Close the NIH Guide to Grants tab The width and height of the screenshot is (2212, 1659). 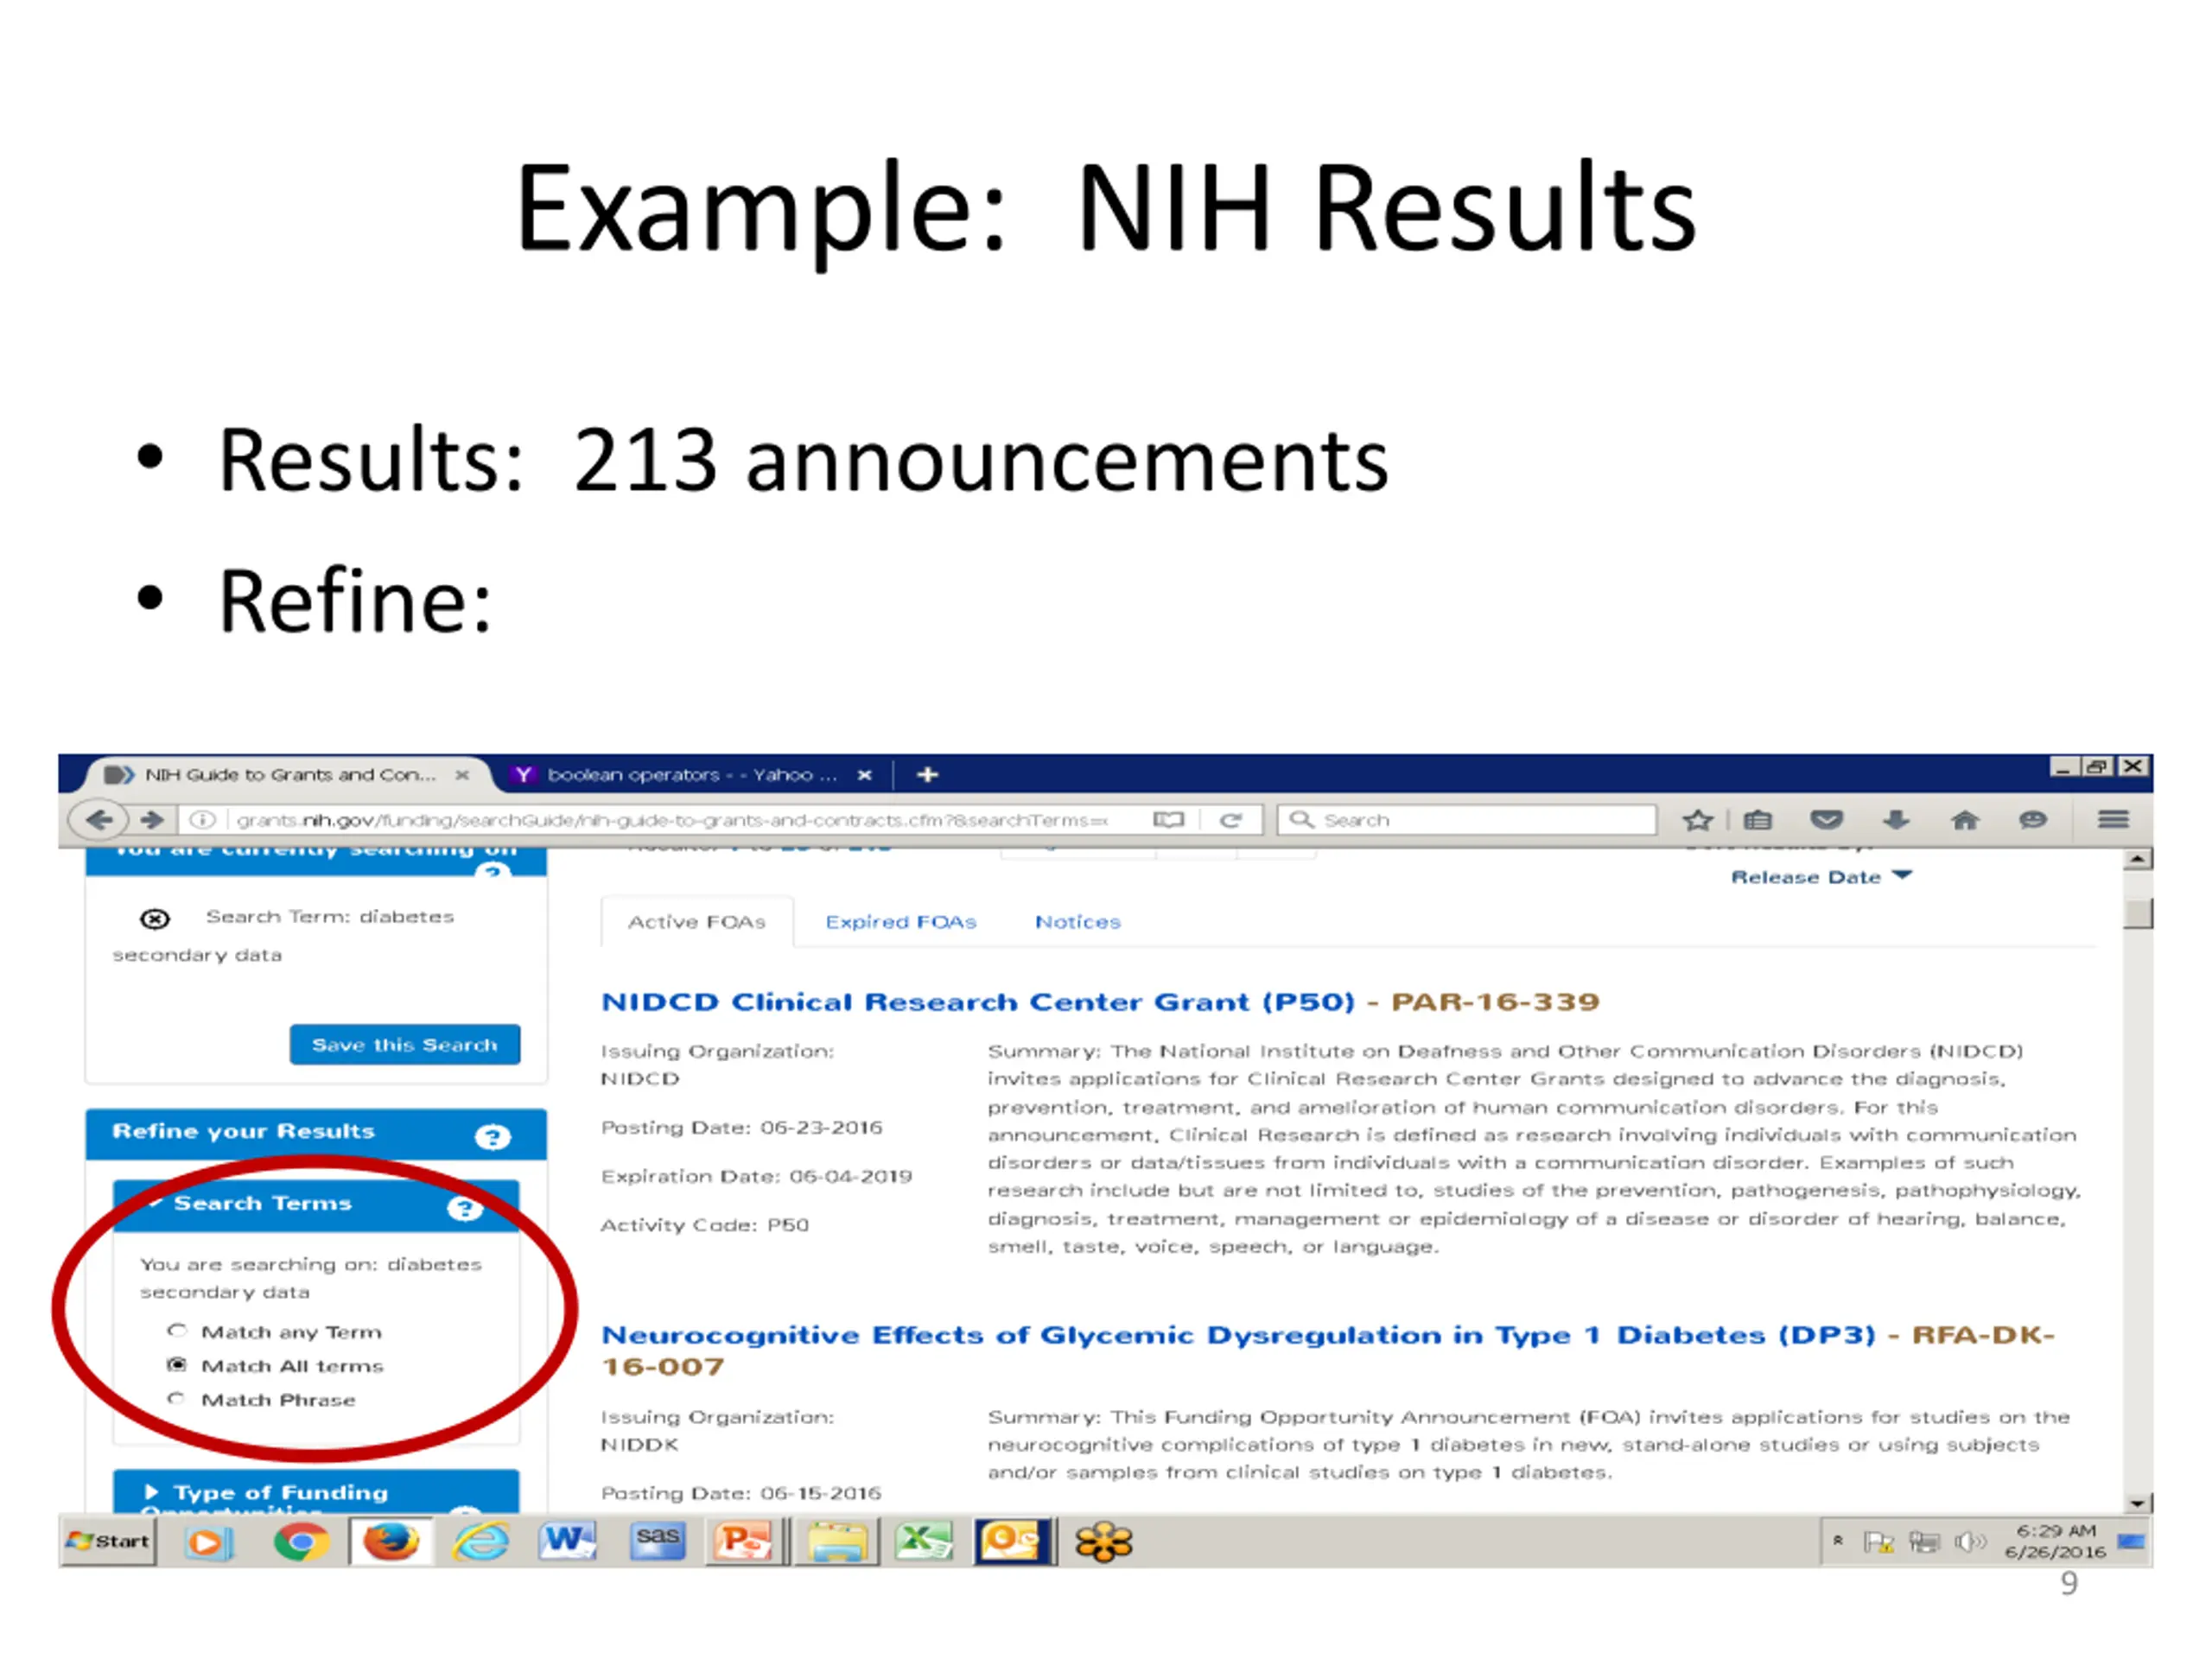462,775
